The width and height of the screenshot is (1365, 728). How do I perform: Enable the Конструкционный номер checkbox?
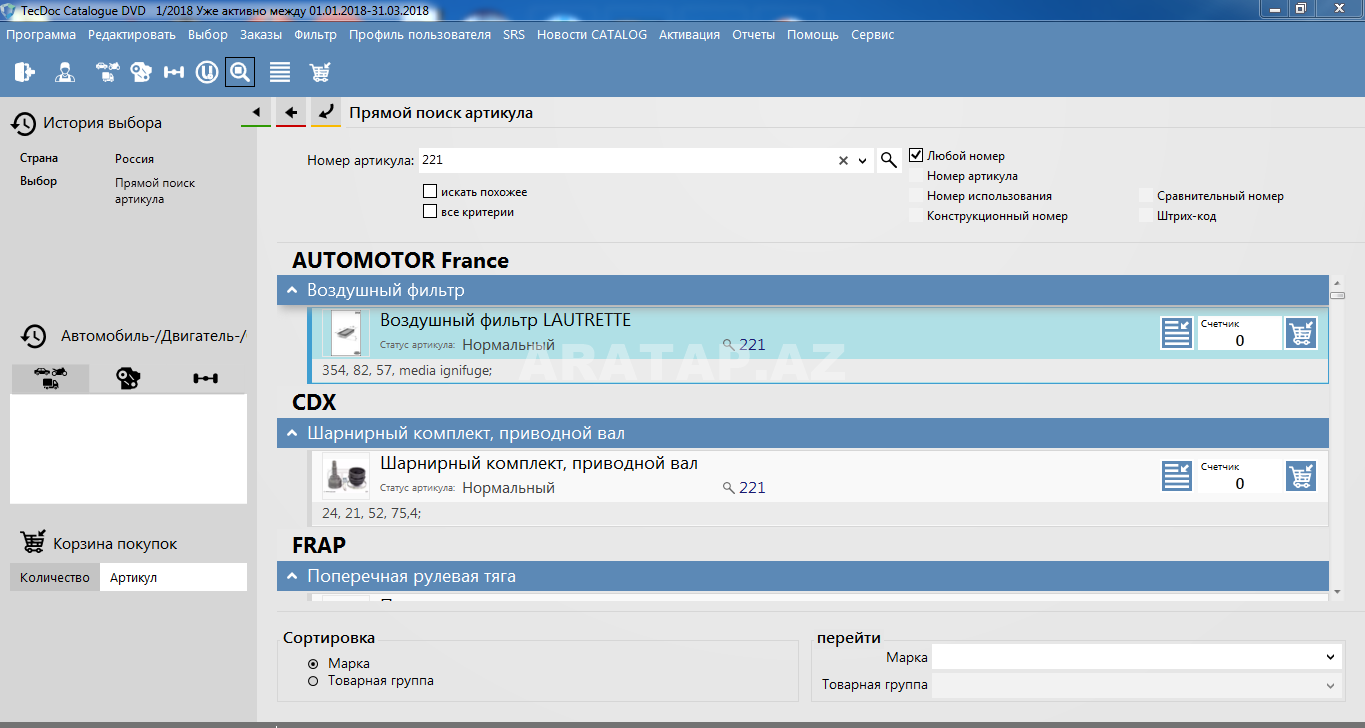[x=916, y=216]
